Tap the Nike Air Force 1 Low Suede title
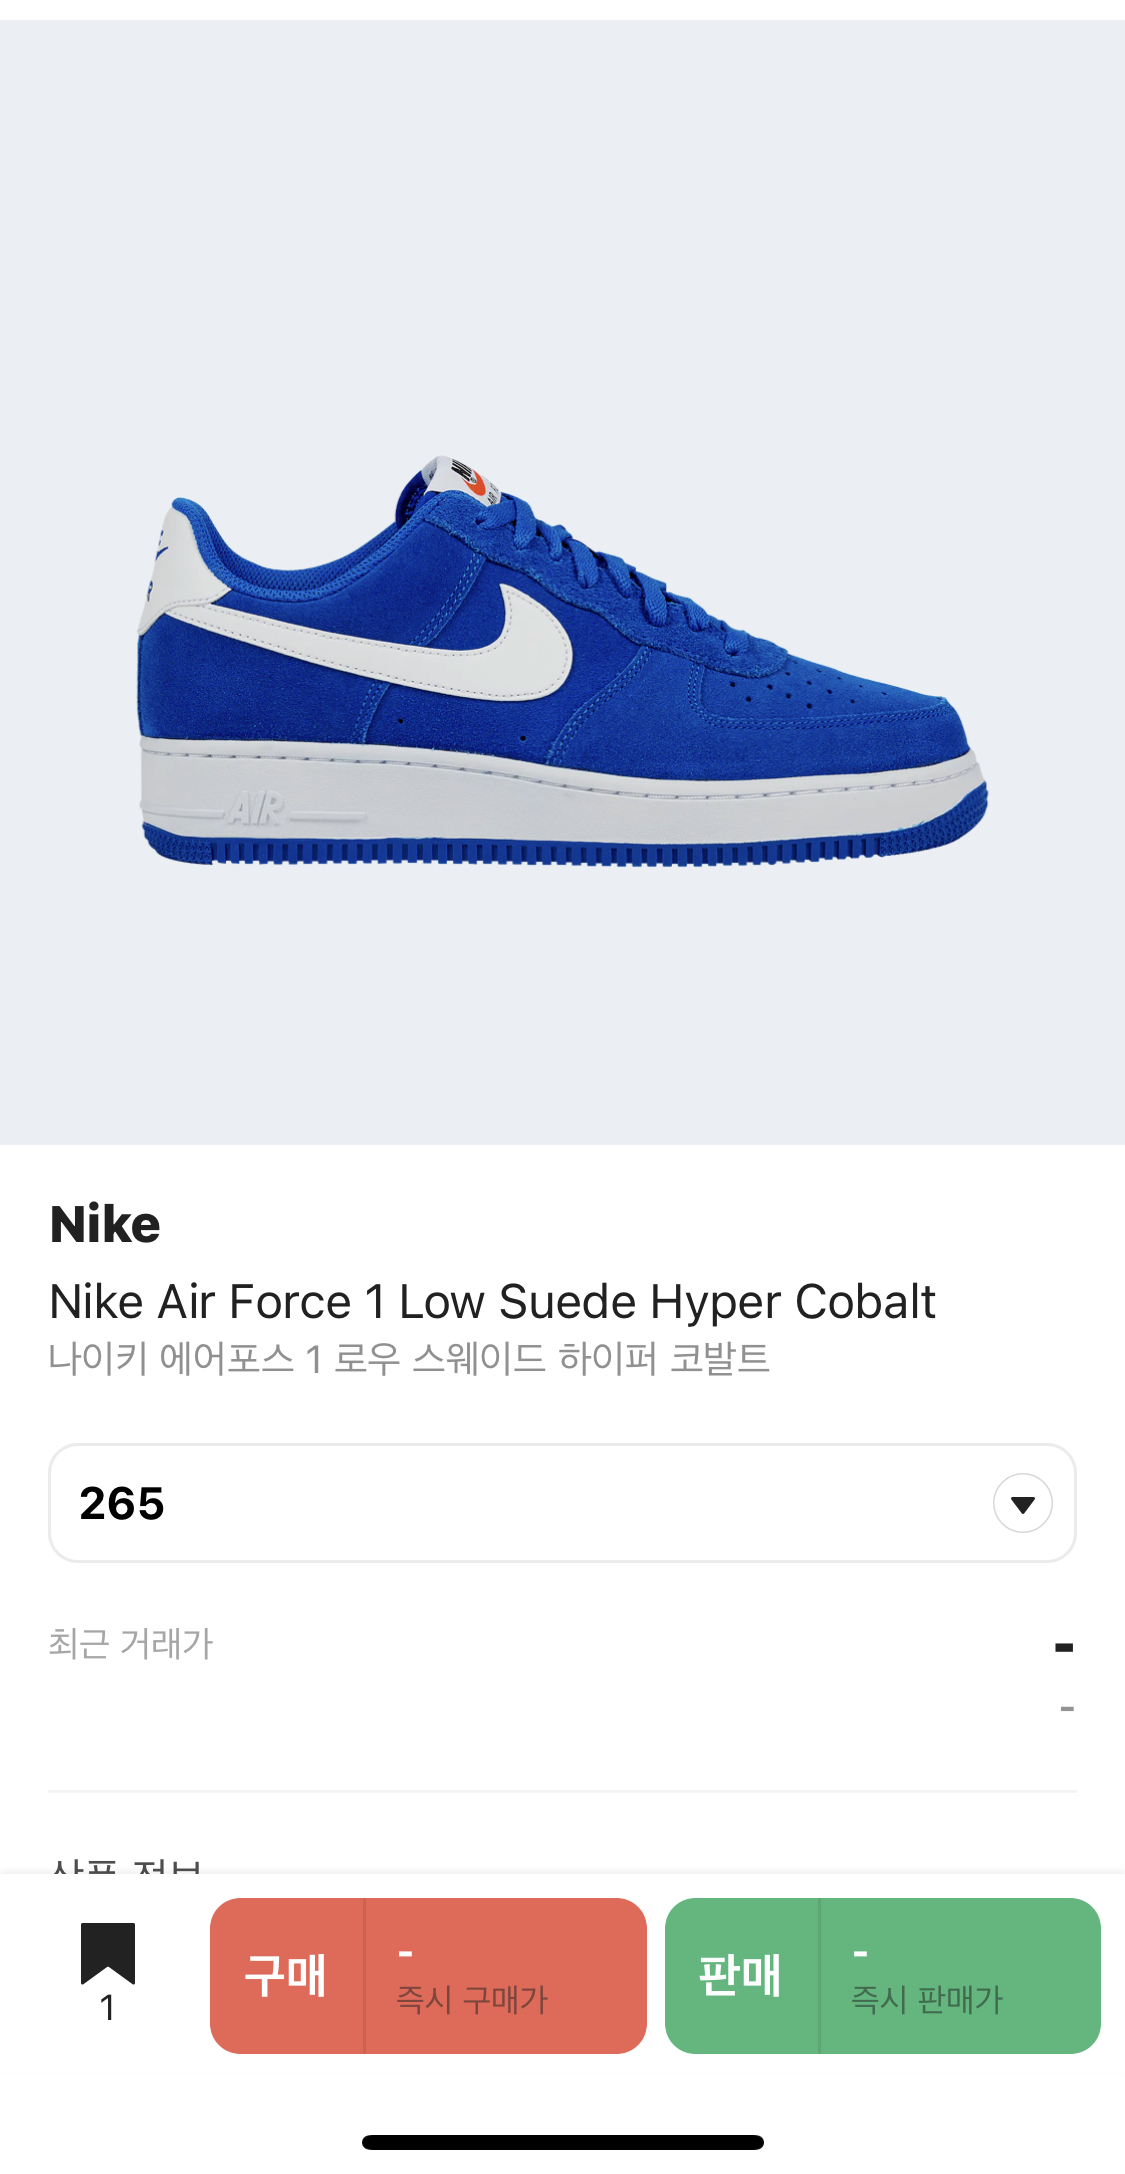 pyautogui.click(x=492, y=1301)
